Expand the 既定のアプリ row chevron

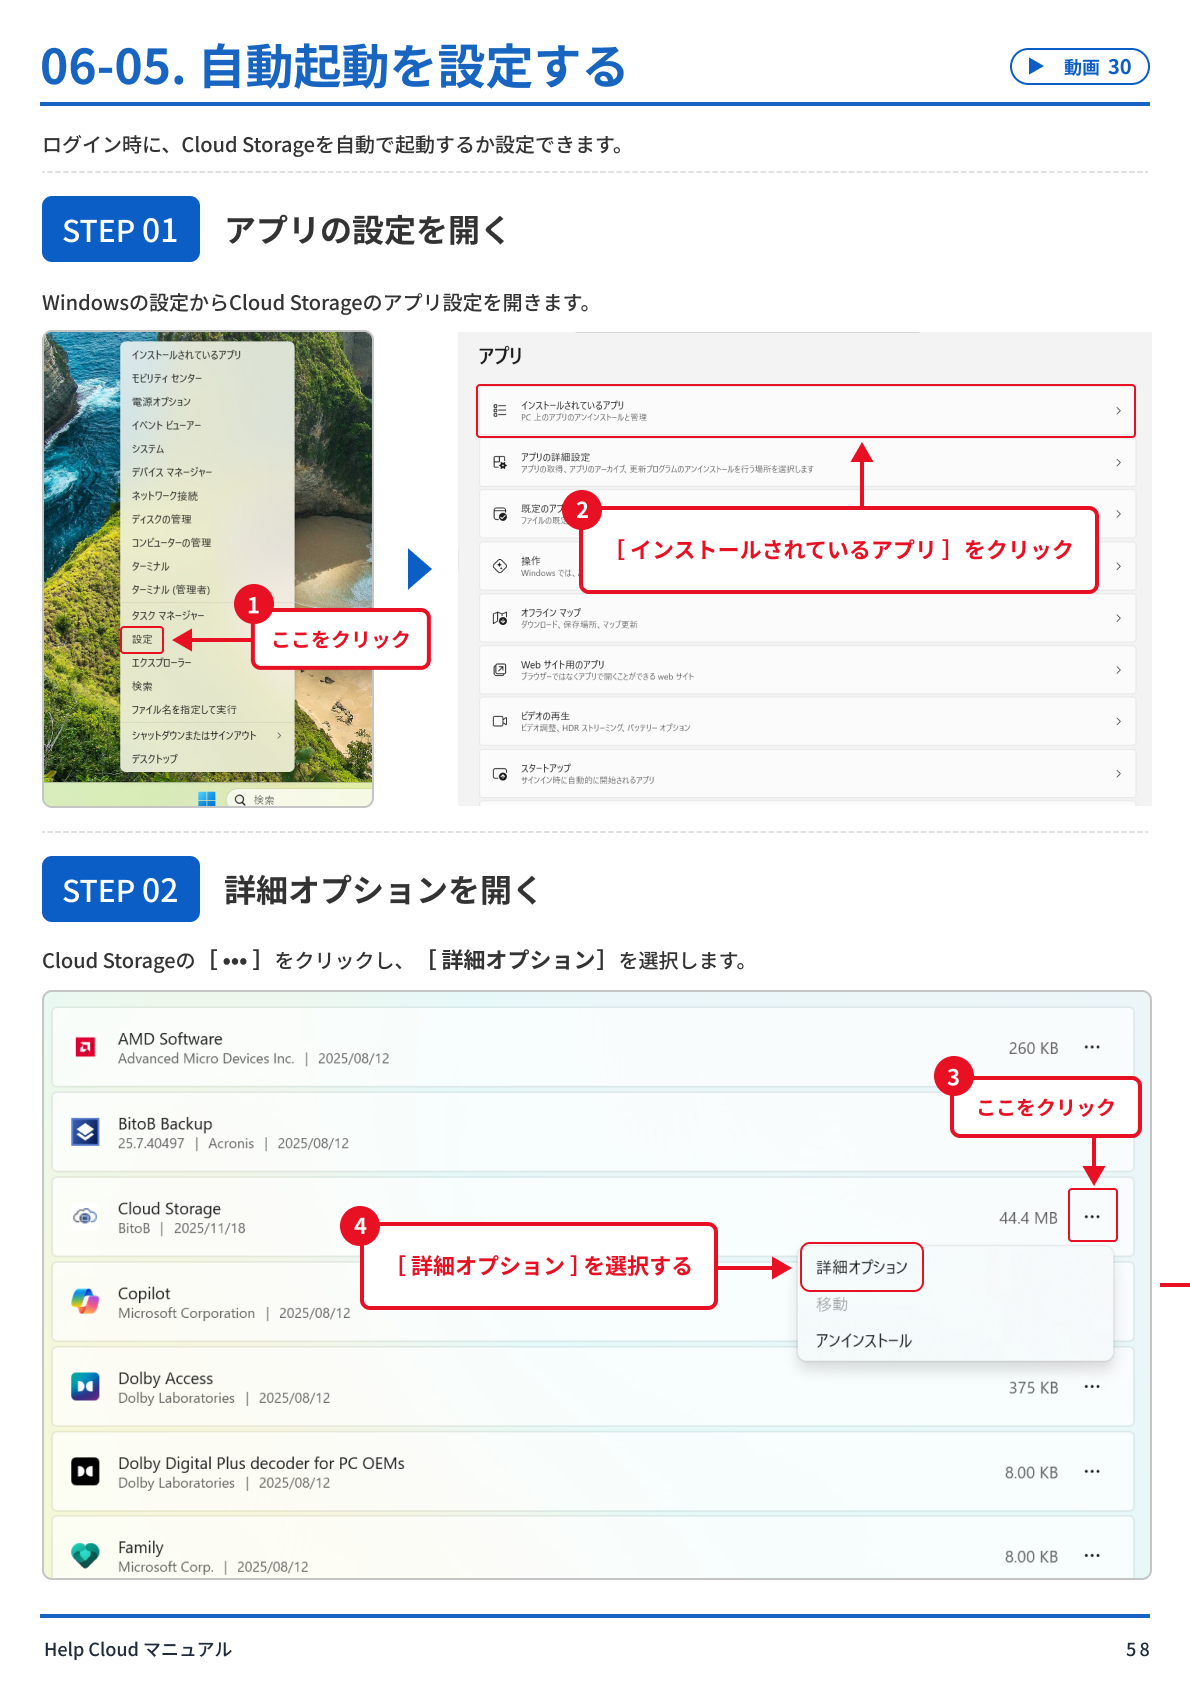[1118, 514]
